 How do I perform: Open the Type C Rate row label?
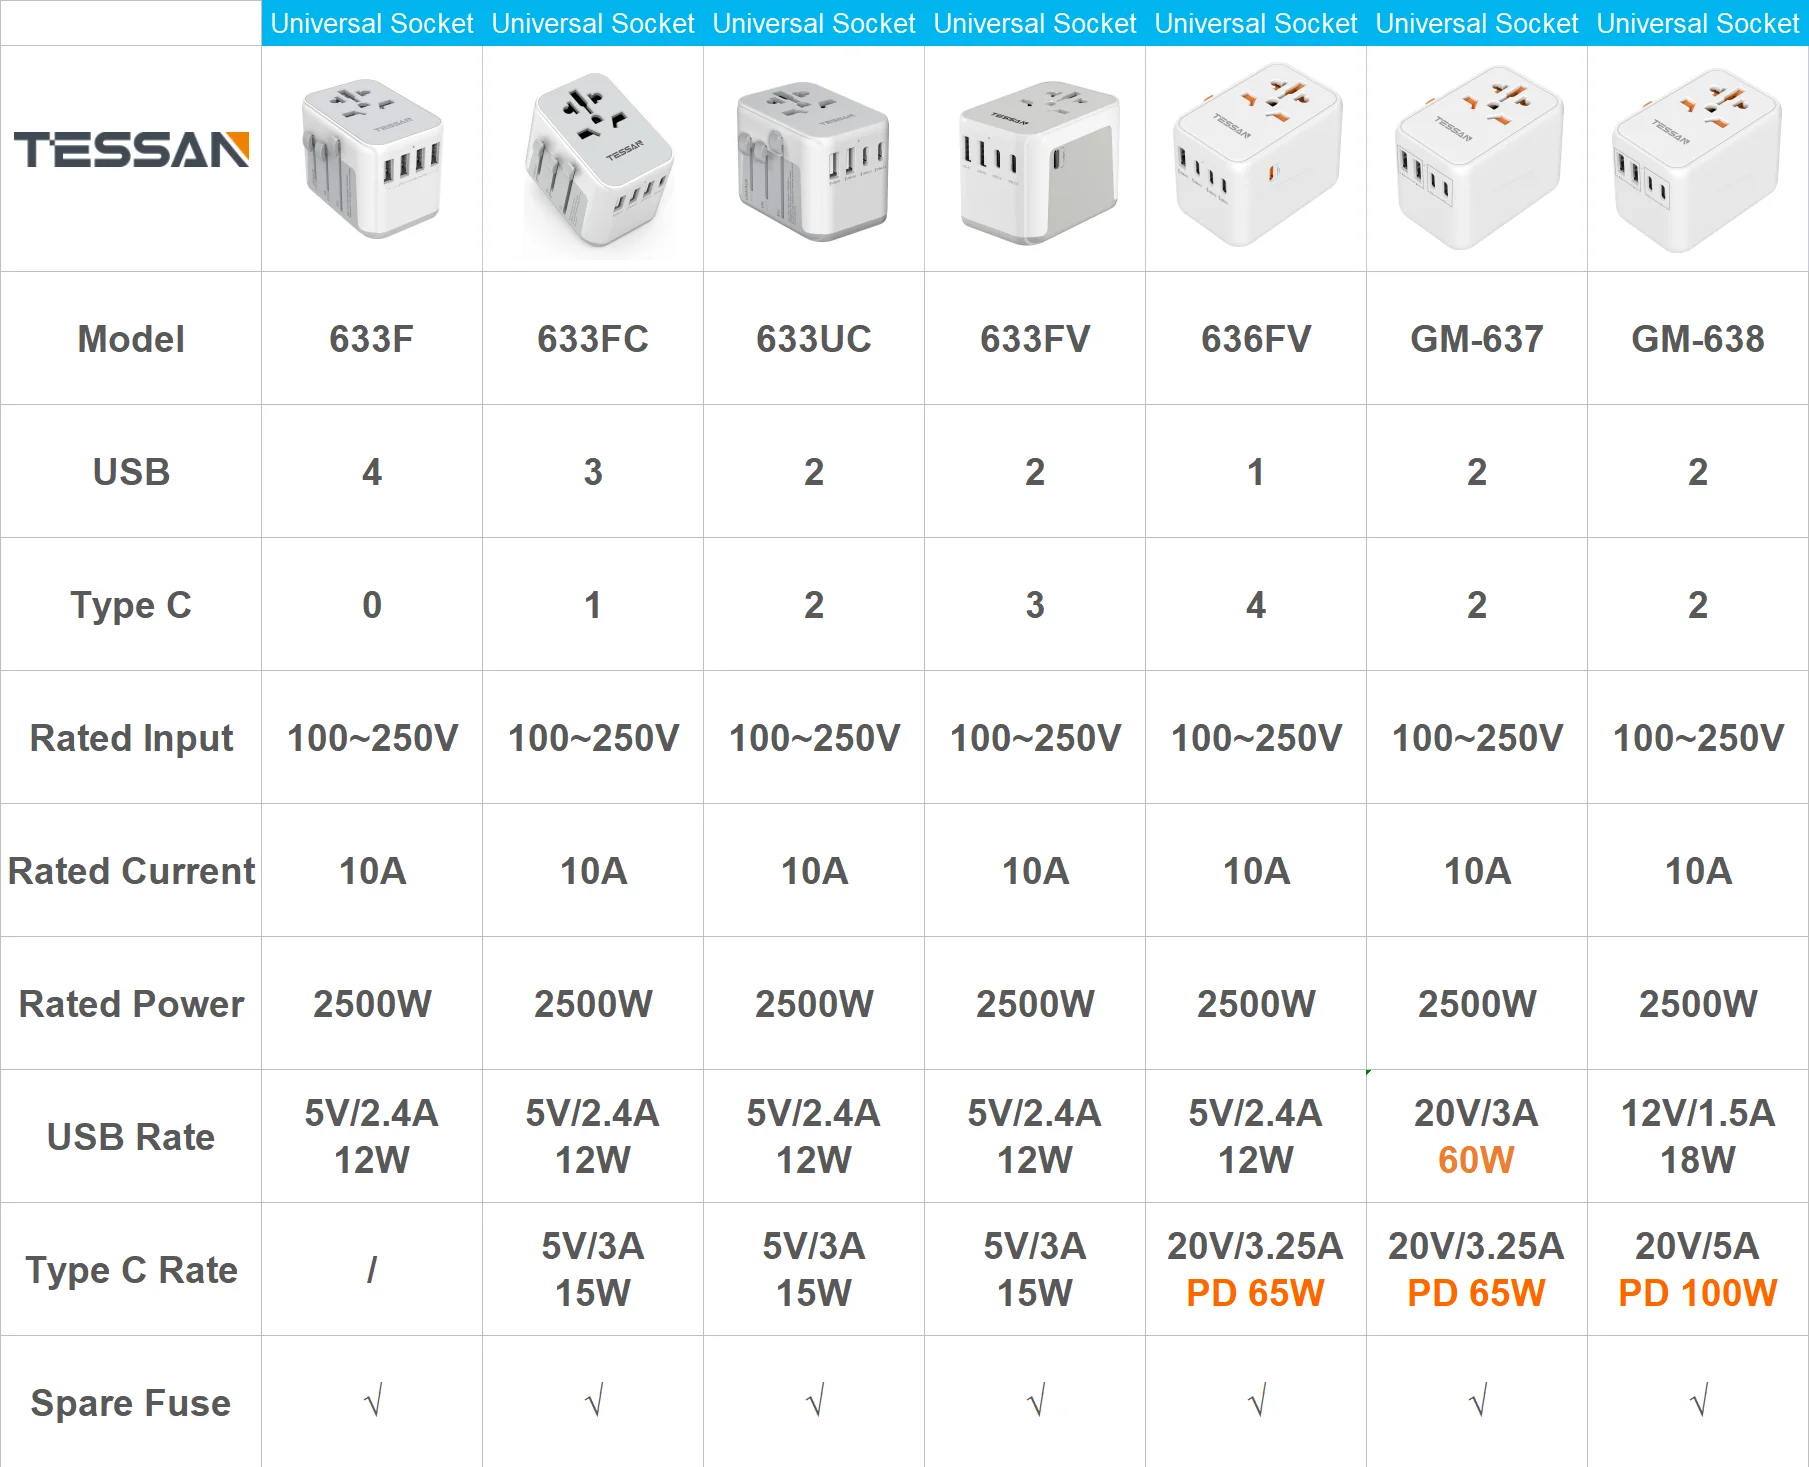pos(130,1270)
